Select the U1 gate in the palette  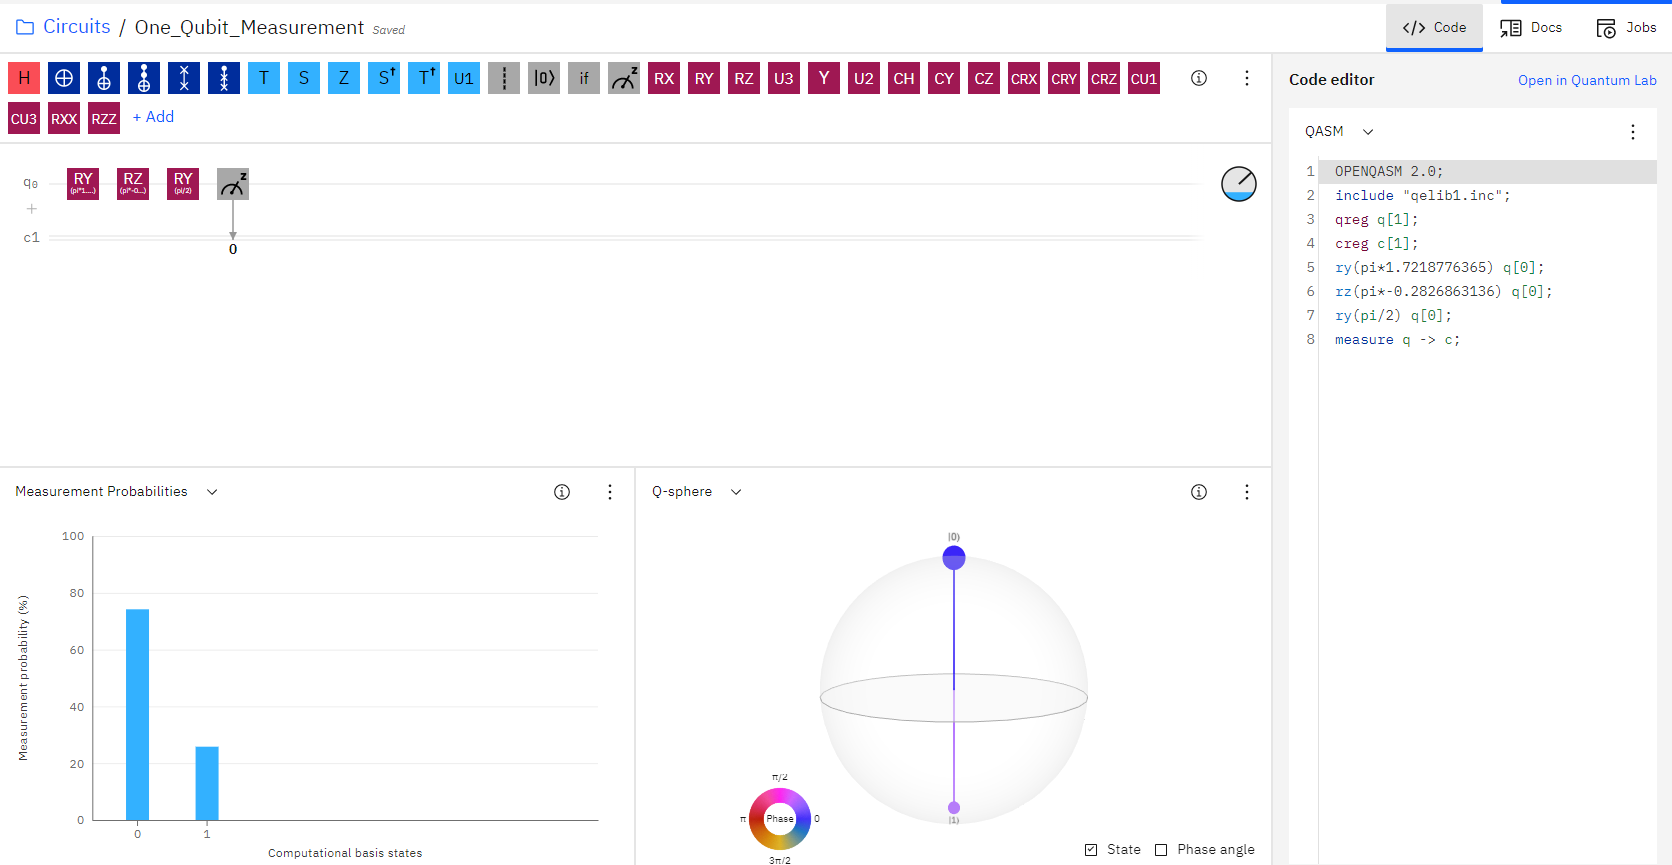pyautogui.click(x=464, y=78)
